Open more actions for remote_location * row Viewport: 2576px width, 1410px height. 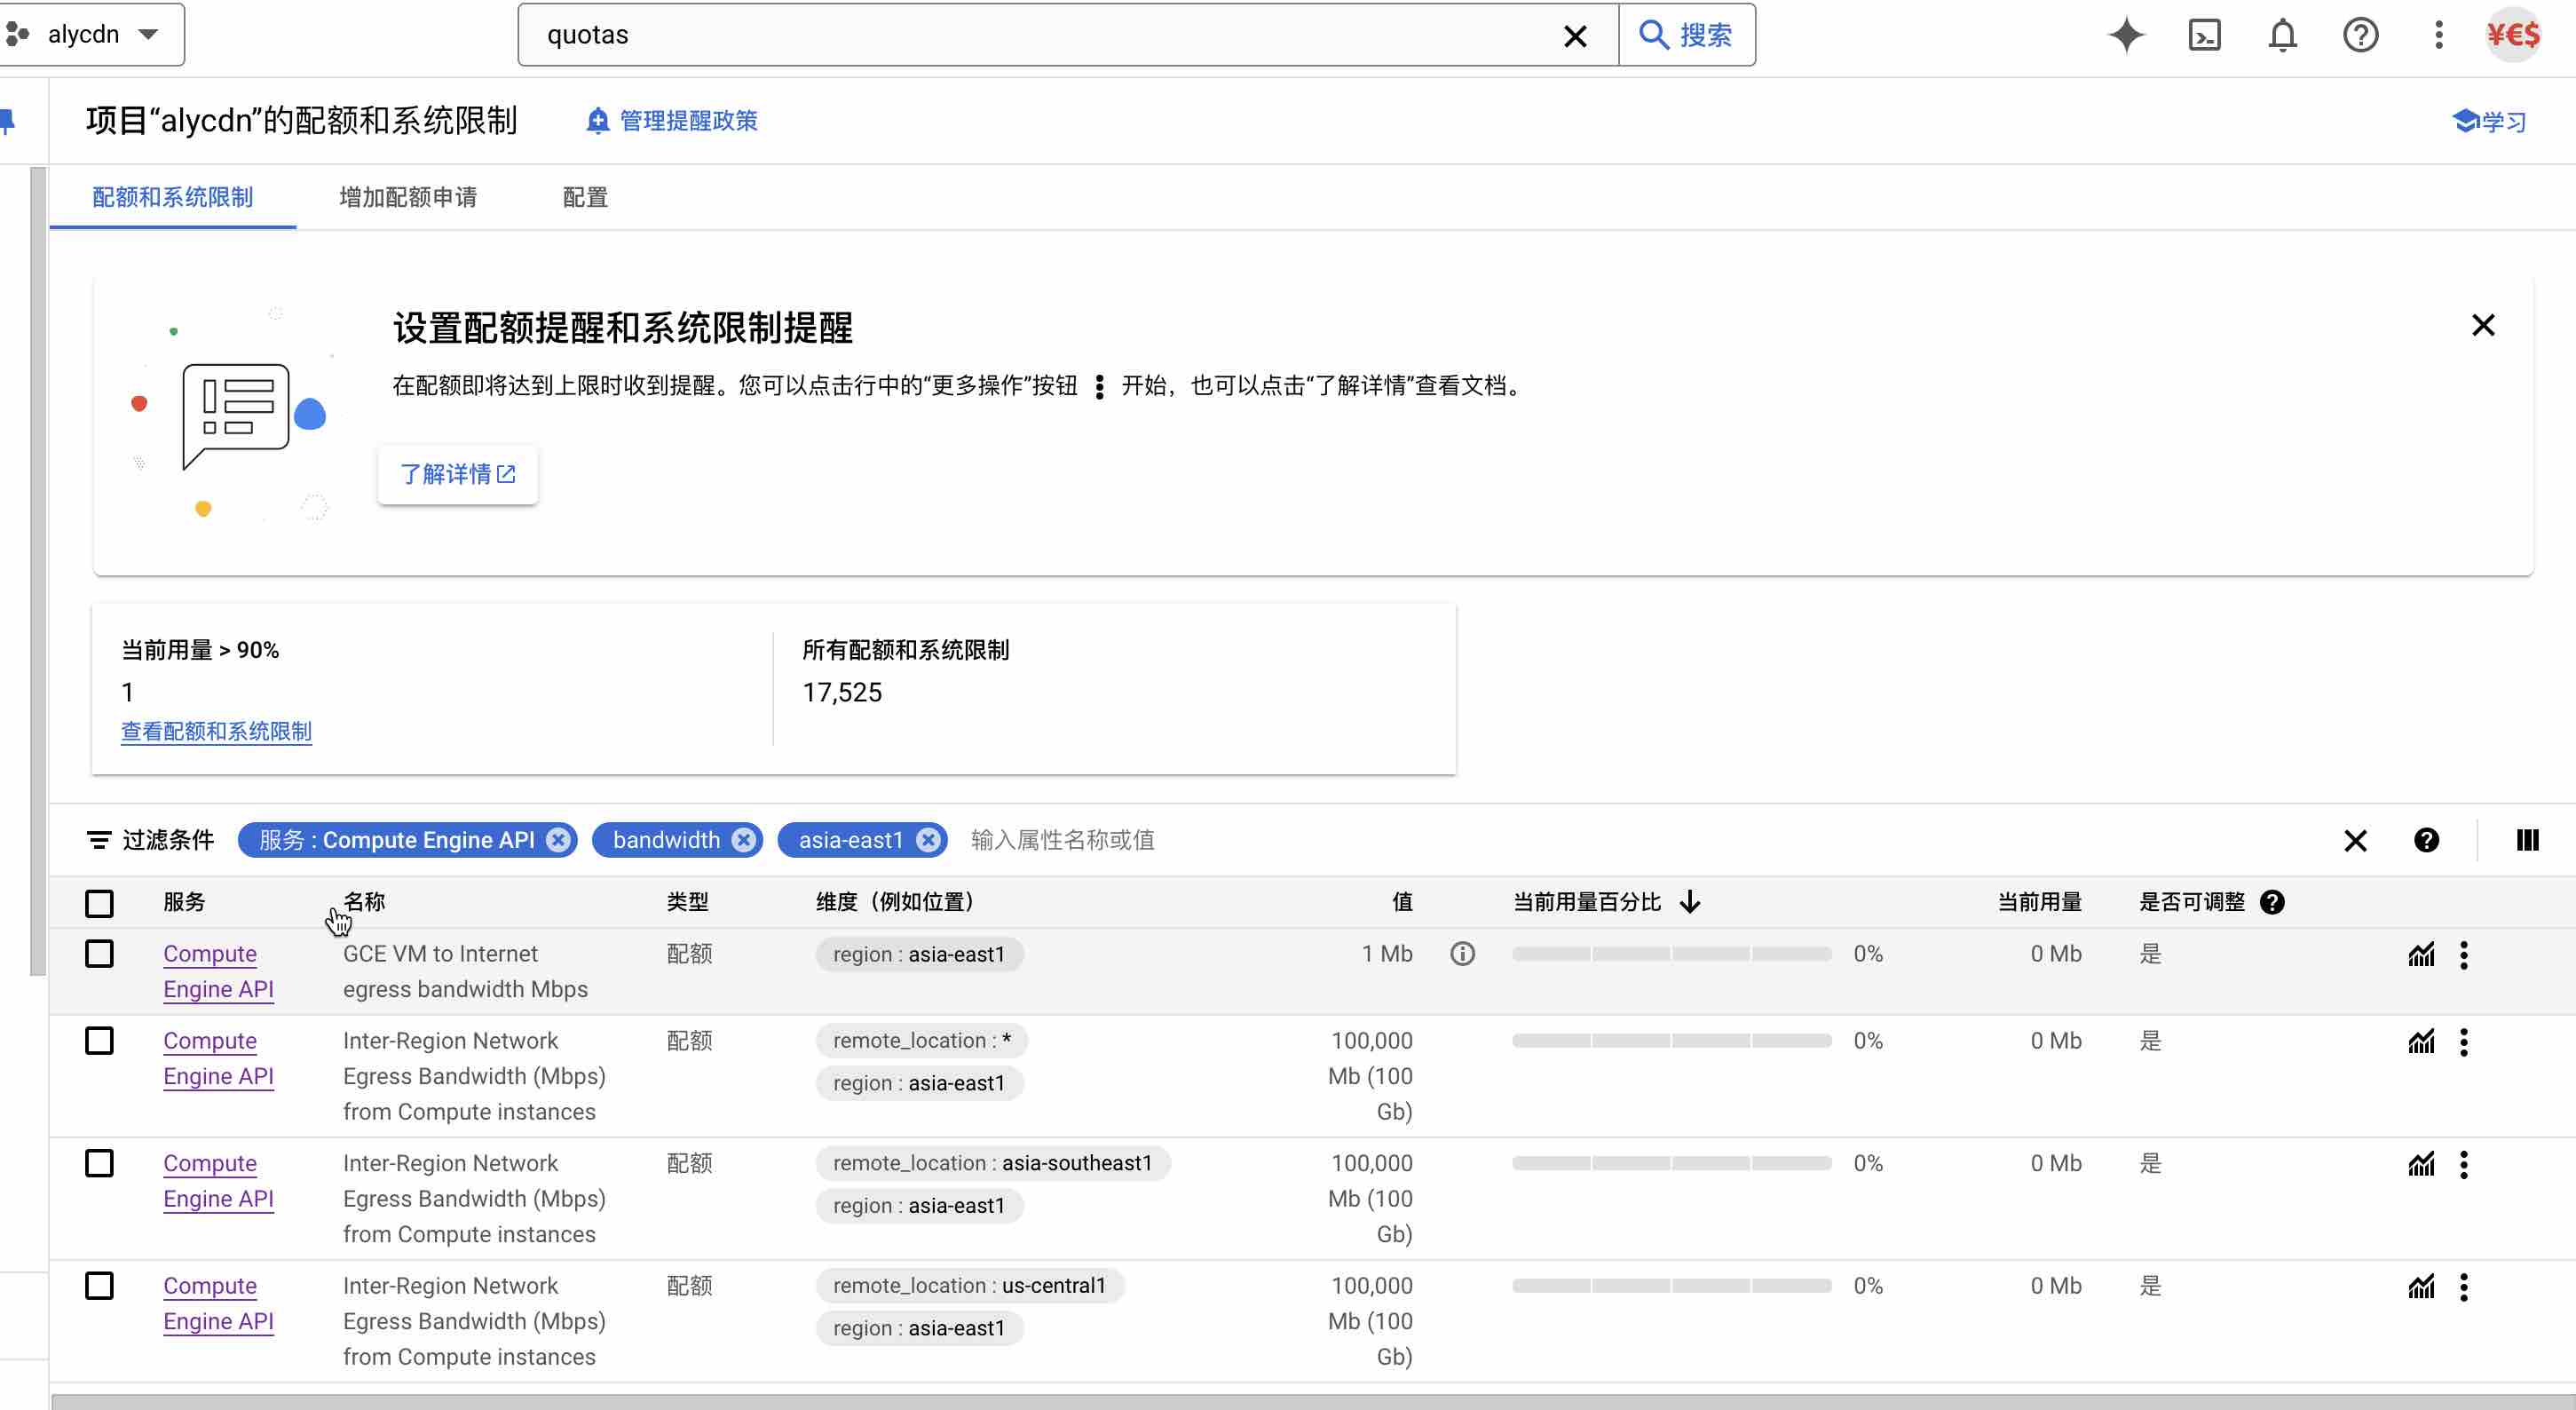click(x=2464, y=1042)
